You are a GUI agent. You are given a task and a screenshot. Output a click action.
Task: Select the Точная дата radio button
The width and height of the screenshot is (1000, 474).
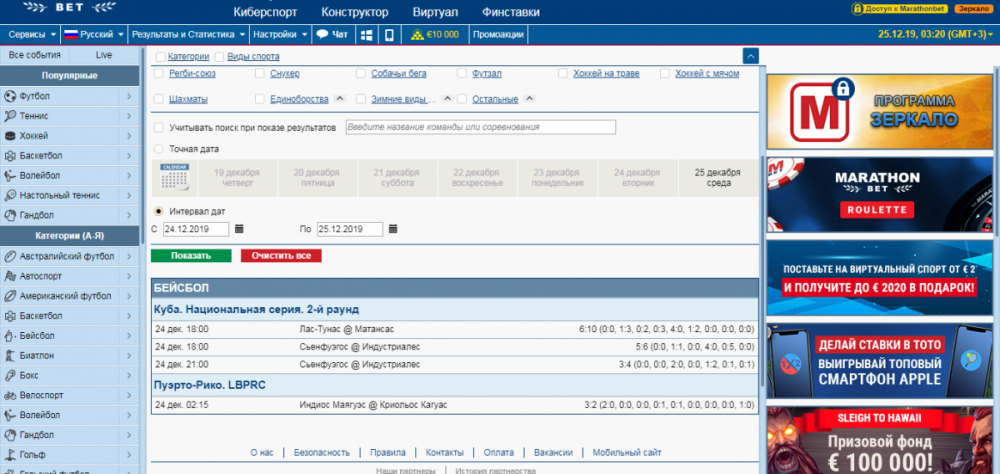tap(159, 149)
